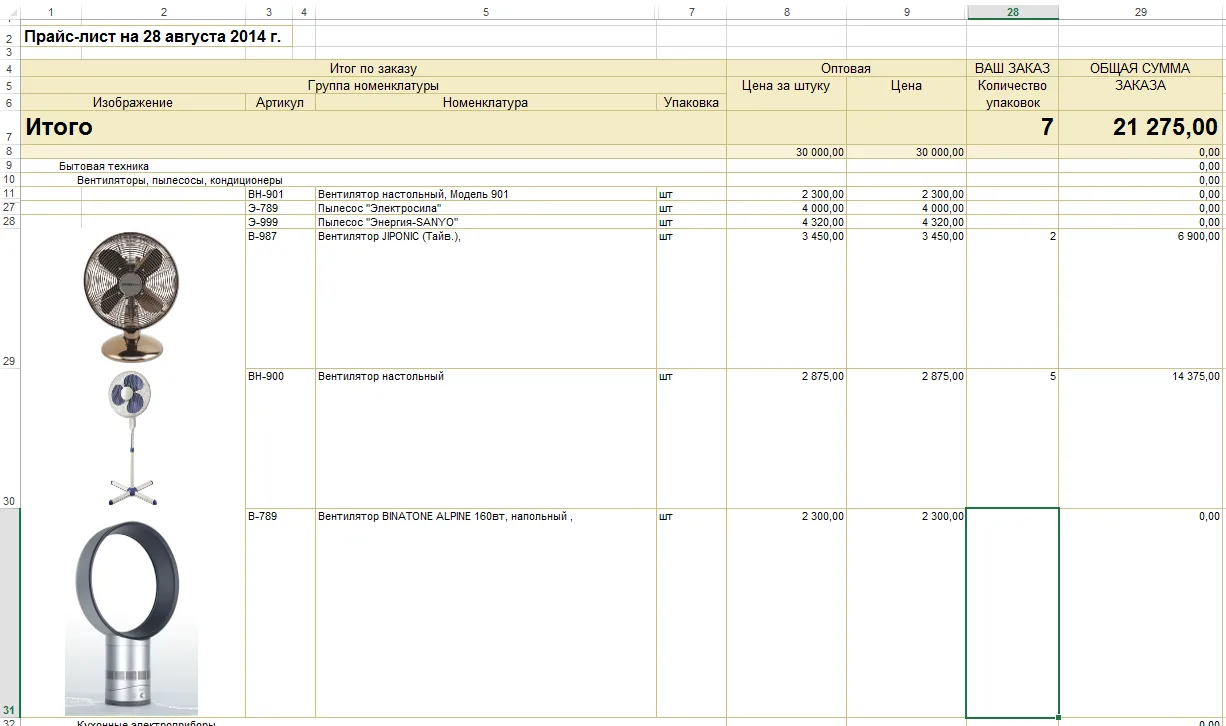Click the 'Упаковка' header cell
The height and width of the screenshot is (726, 1226).
tap(691, 103)
